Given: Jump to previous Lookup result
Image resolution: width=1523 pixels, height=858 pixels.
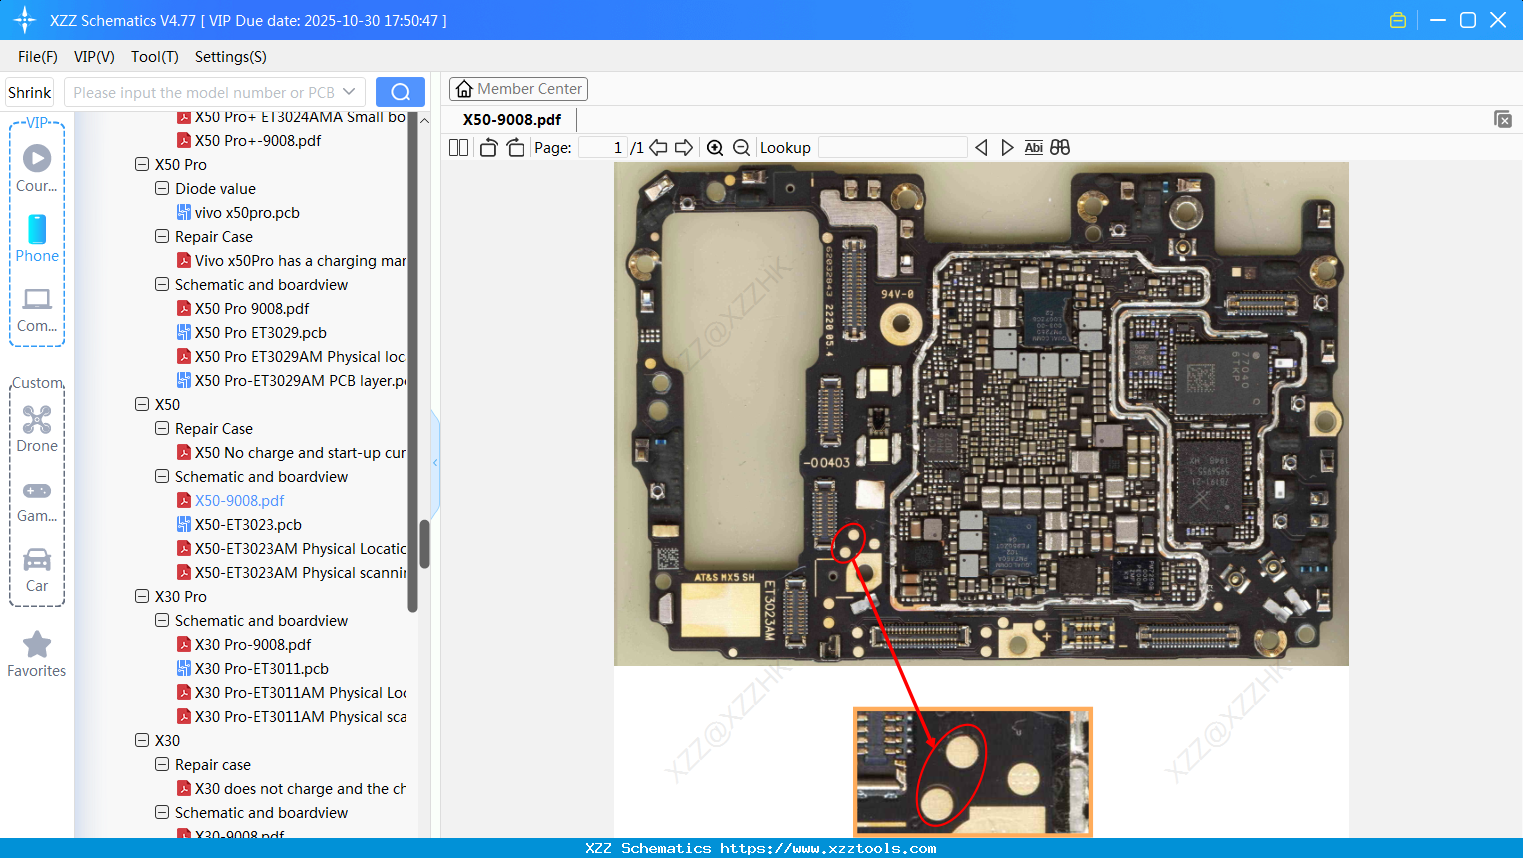Looking at the screenshot, I should tap(981, 147).
